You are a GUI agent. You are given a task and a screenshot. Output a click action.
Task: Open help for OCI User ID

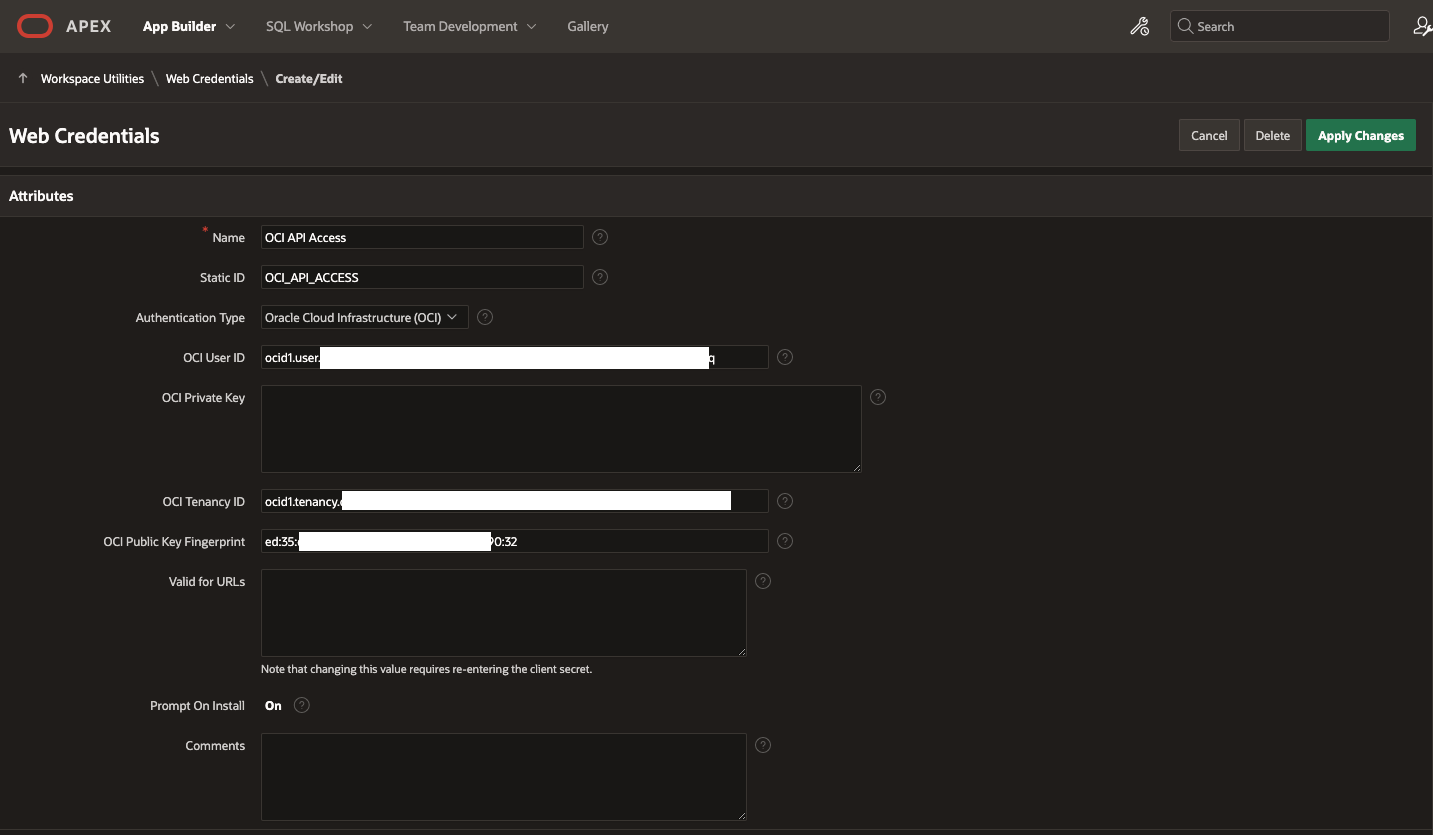pyautogui.click(x=785, y=357)
